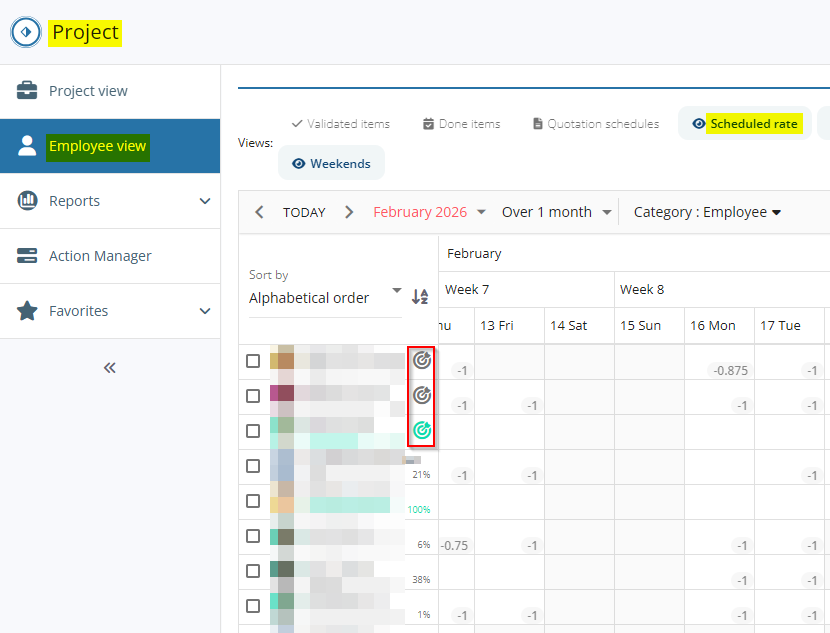
Task: Click the first row's gray target icon
Action: (x=422, y=360)
